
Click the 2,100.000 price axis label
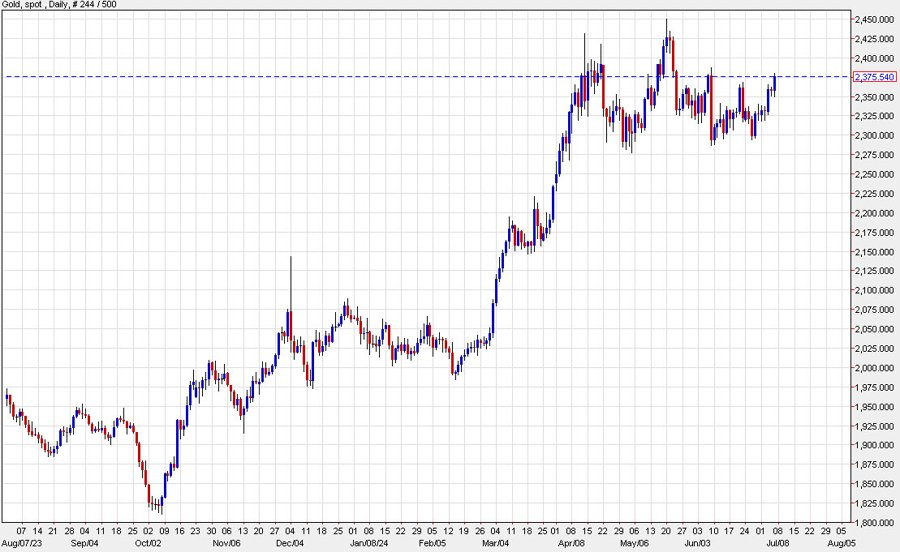[874, 290]
